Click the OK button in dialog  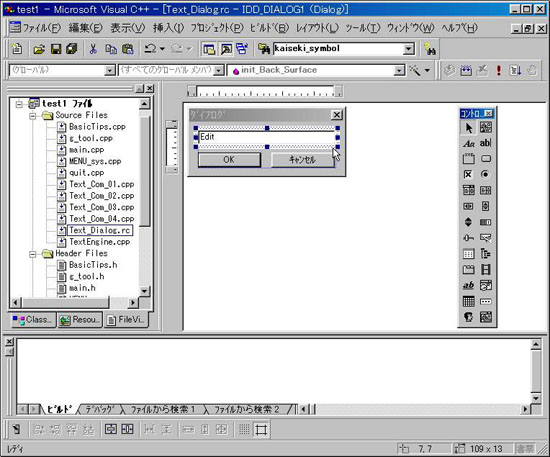[x=229, y=160]
